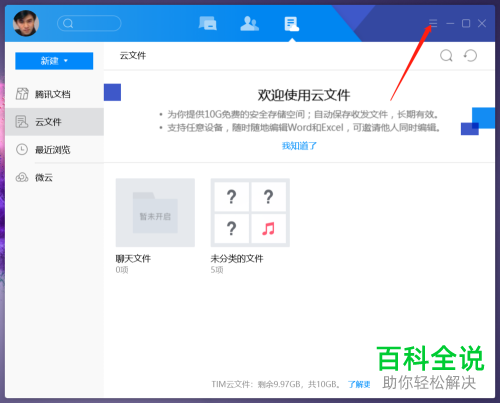500x403 pixels.
Task: Select 云文件 in the sidebar
Action: pyautogui.click(x=54, y=122)
